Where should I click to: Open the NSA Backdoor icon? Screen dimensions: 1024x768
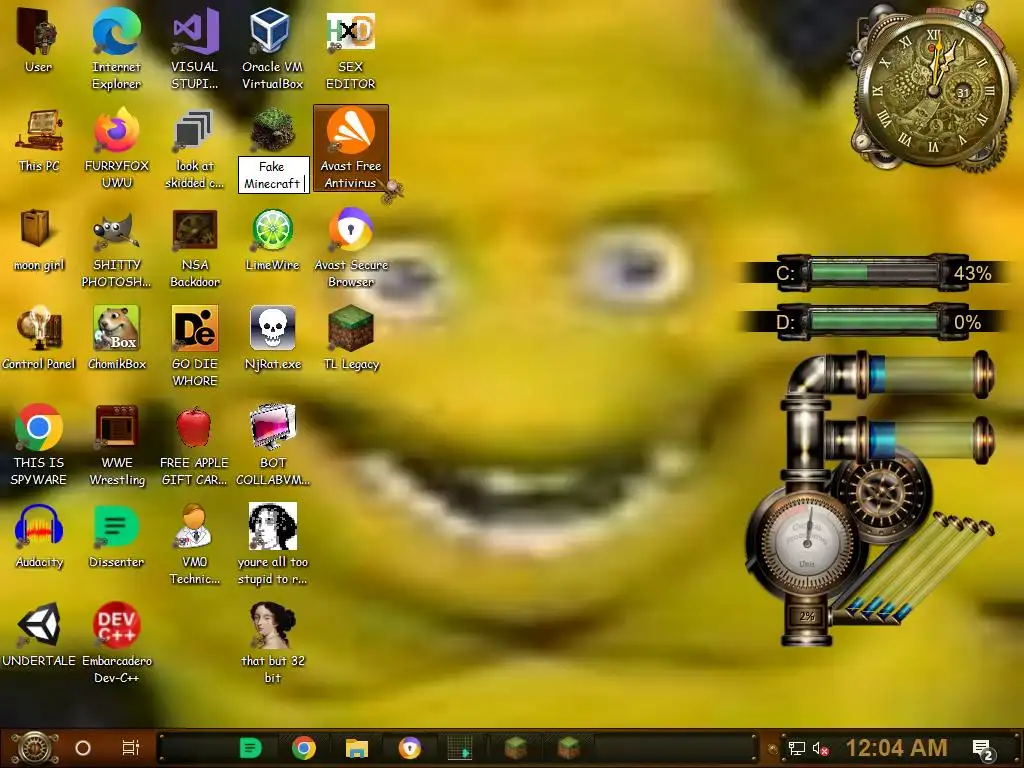click(x=194, y=230)
